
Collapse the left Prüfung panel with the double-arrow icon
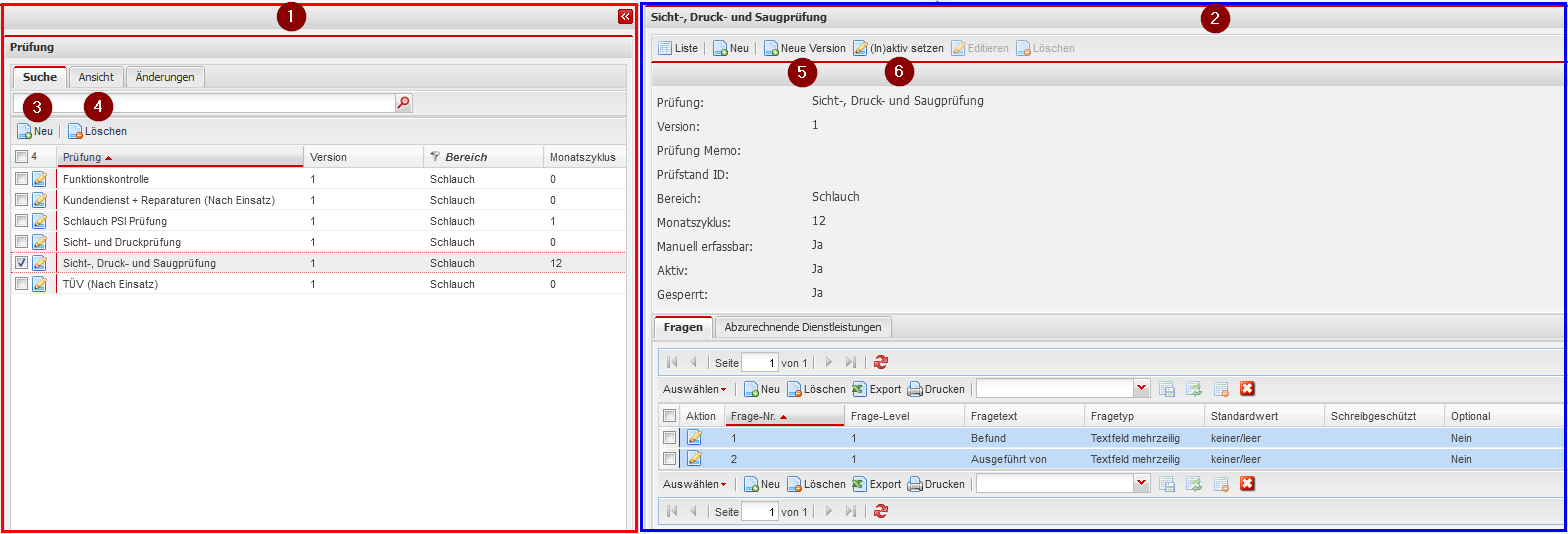point(625,16)
